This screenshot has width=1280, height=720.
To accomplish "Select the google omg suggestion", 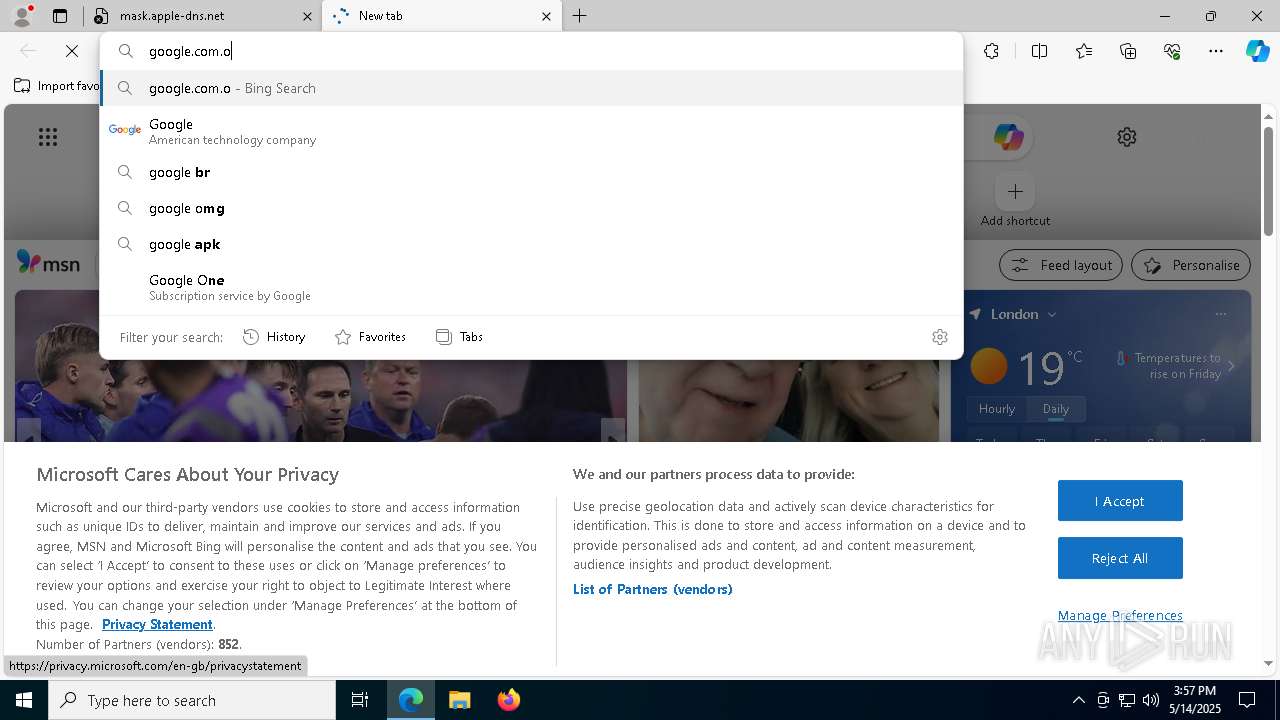I will tap(531, 208).
